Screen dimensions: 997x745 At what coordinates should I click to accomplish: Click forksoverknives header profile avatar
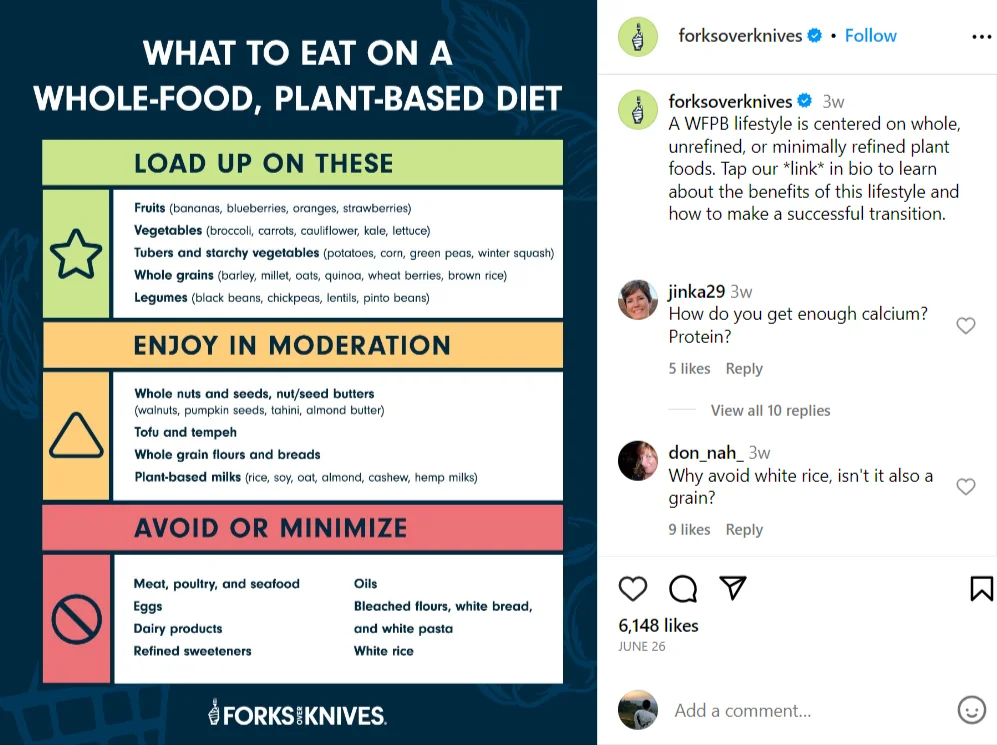click(x=638, y=37)
